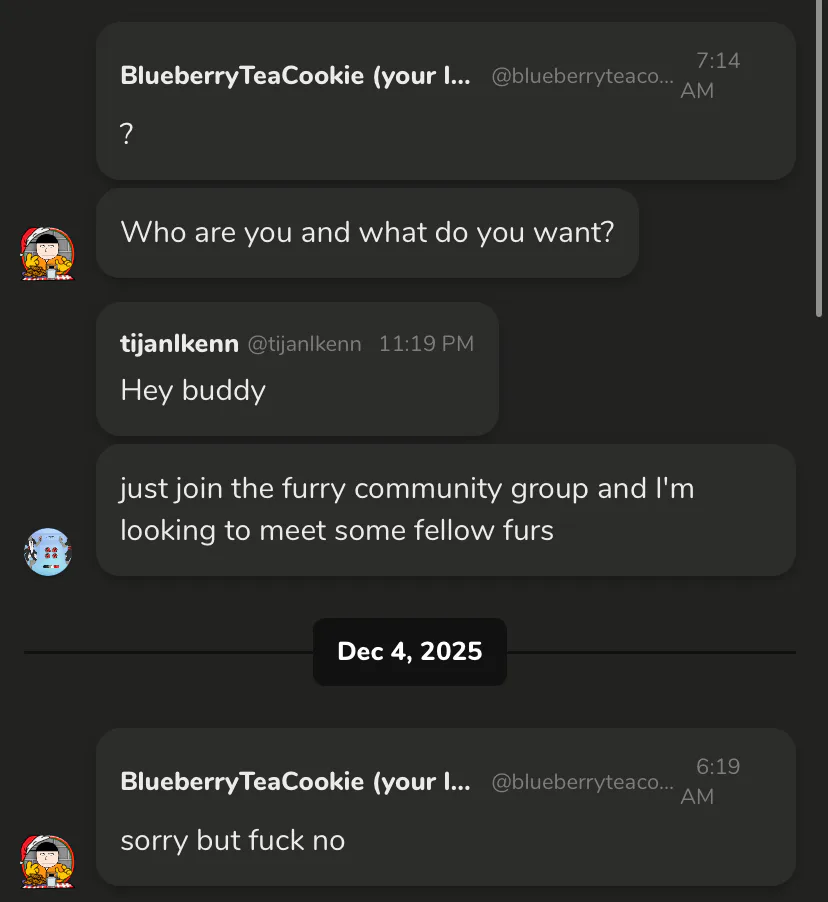
Task: Click BlueberryTeaCookie name above the '?' message
Action: pyautogui.click(x=295, y=76)
